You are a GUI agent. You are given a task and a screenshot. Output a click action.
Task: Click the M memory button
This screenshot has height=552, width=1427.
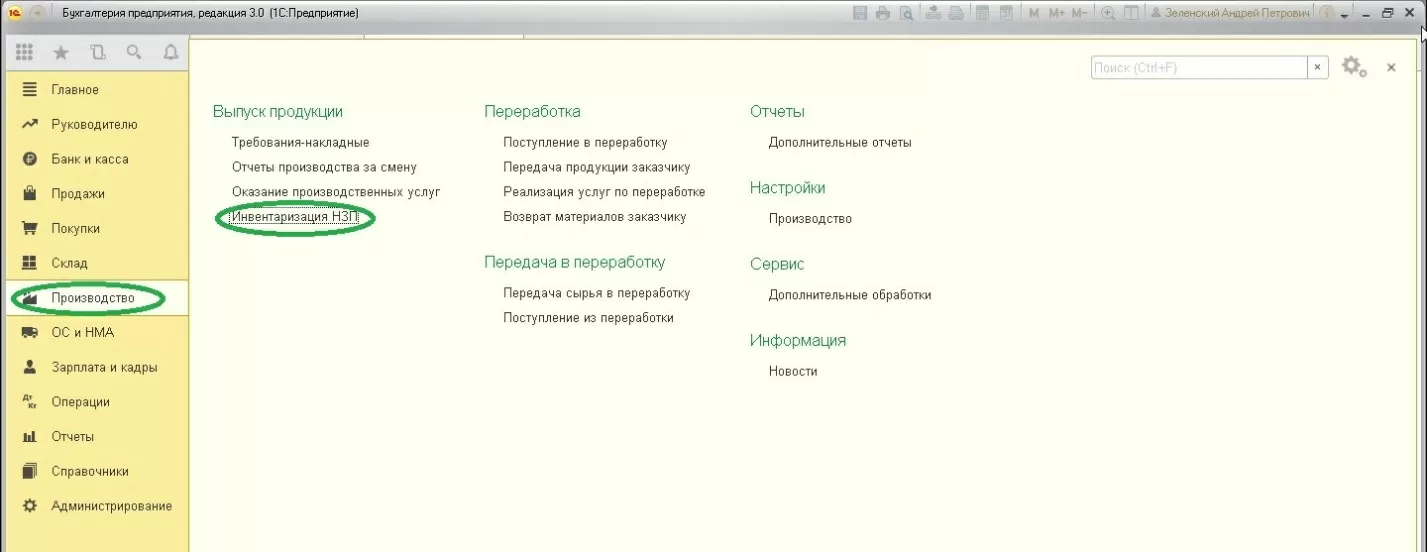pos(1034,13)
